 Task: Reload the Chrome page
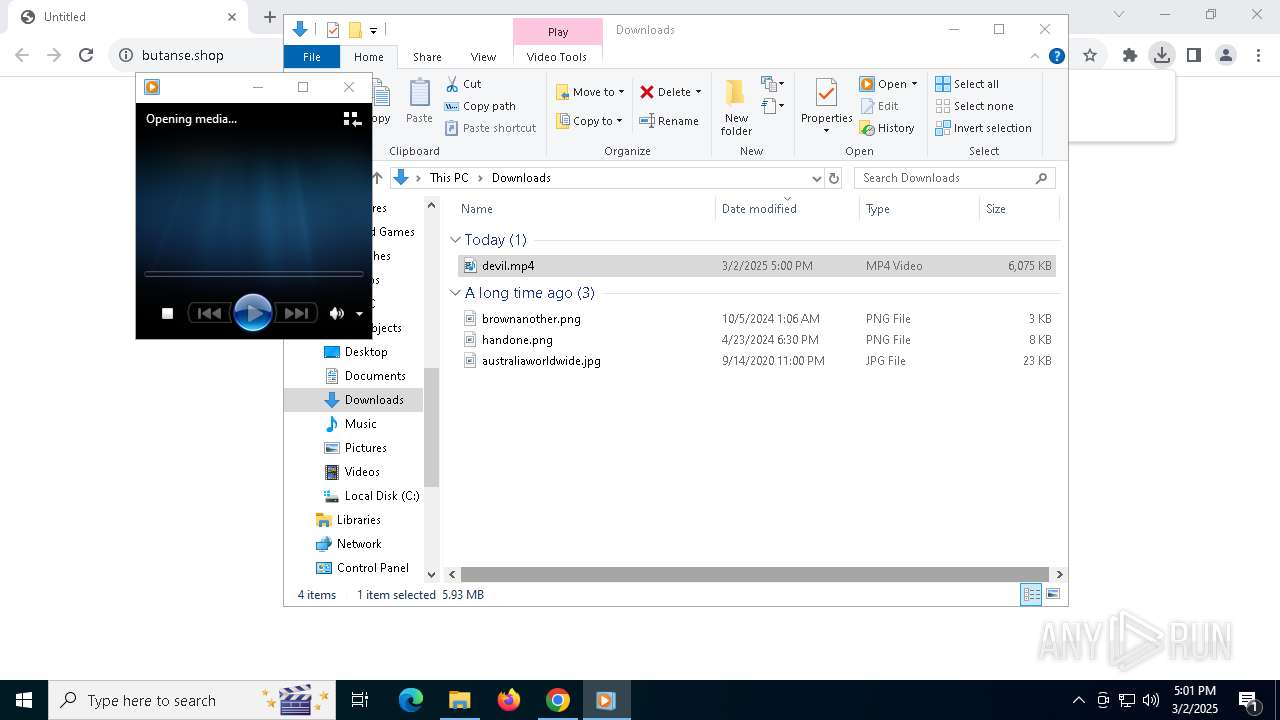pyautogui.click(x=86, y=56)
